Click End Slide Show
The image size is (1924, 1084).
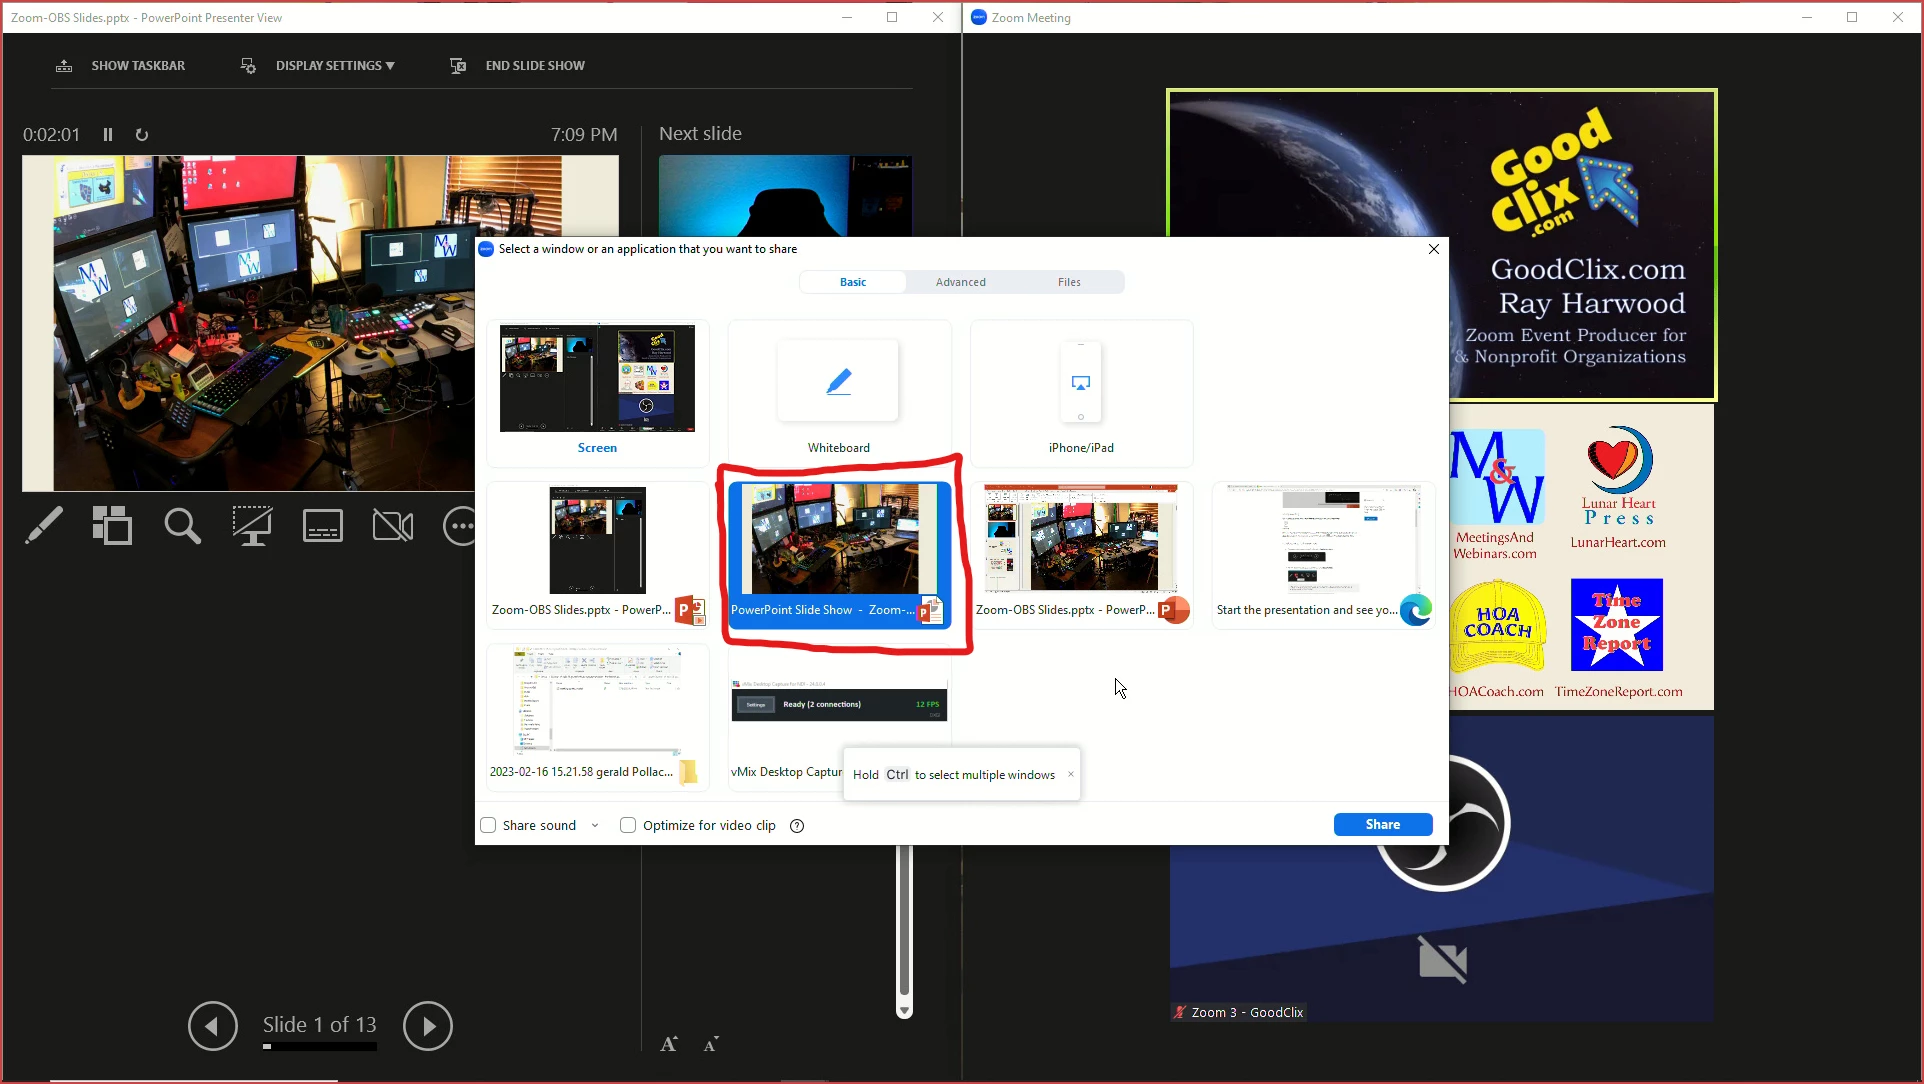534,66
